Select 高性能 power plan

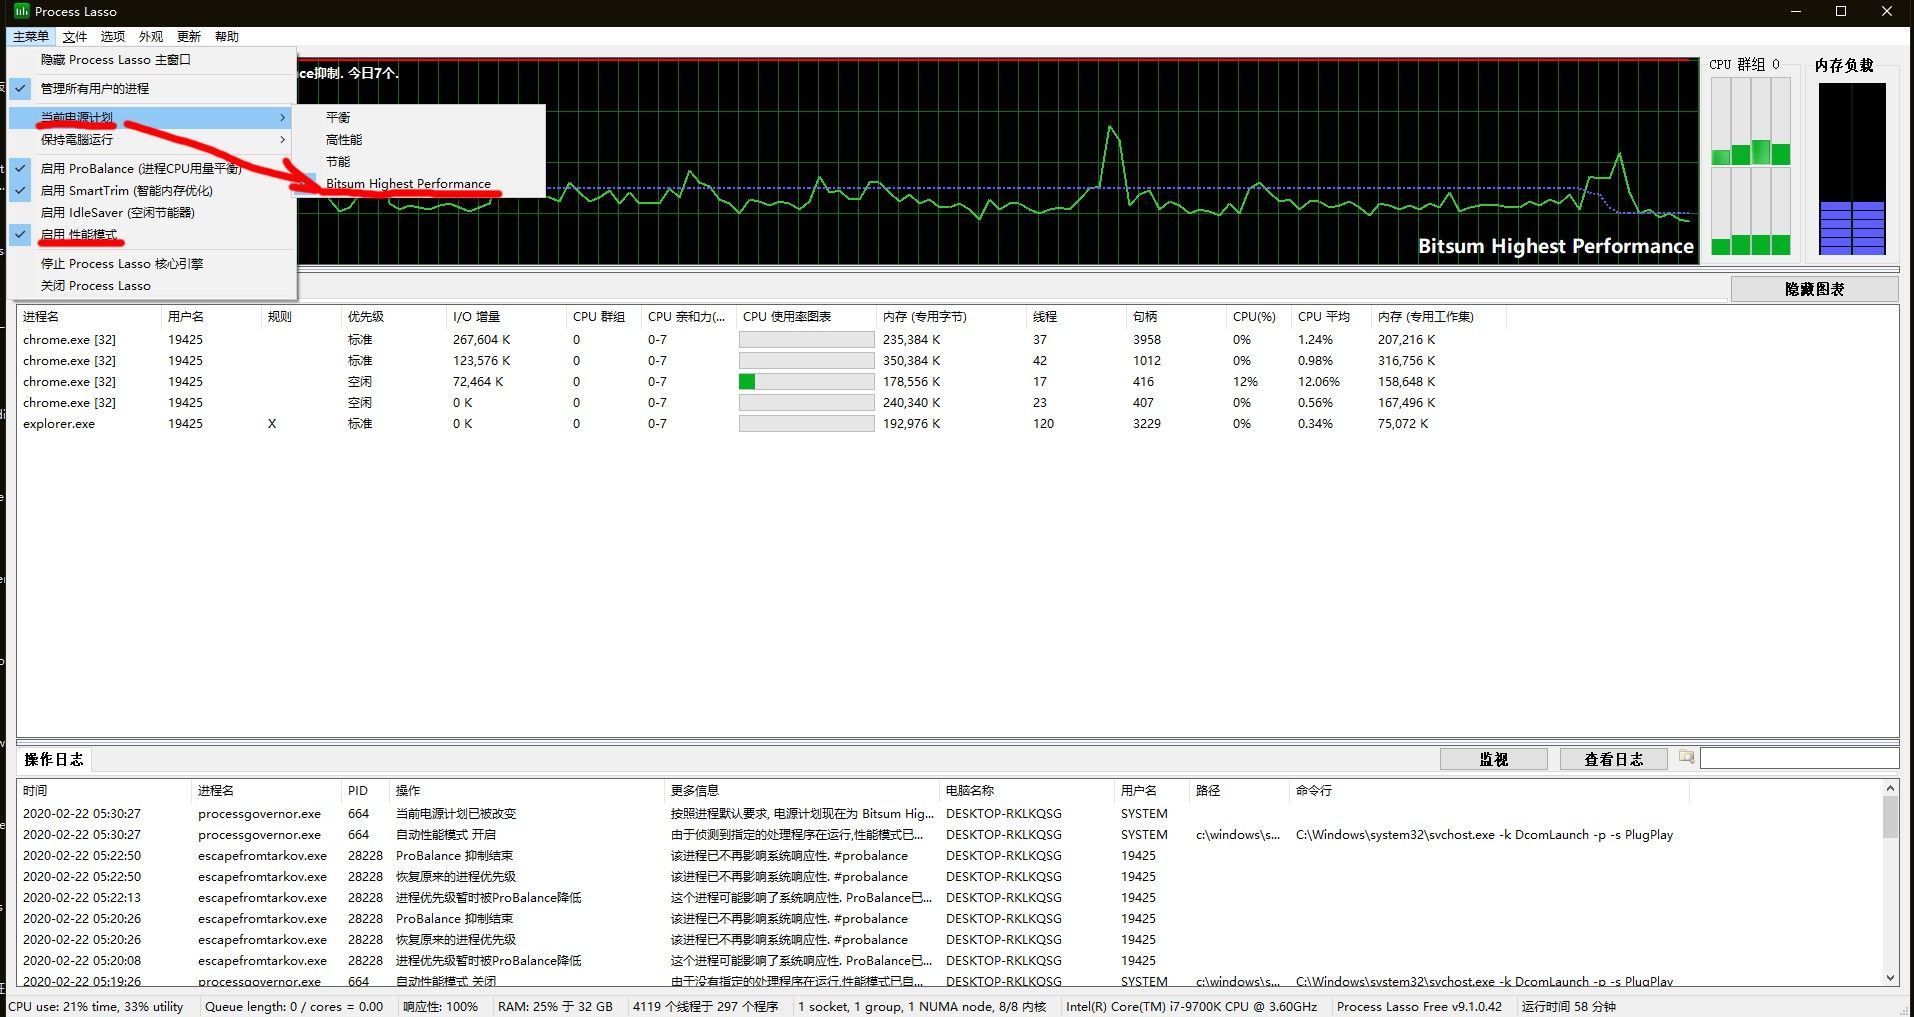click(x=344, y=140)
